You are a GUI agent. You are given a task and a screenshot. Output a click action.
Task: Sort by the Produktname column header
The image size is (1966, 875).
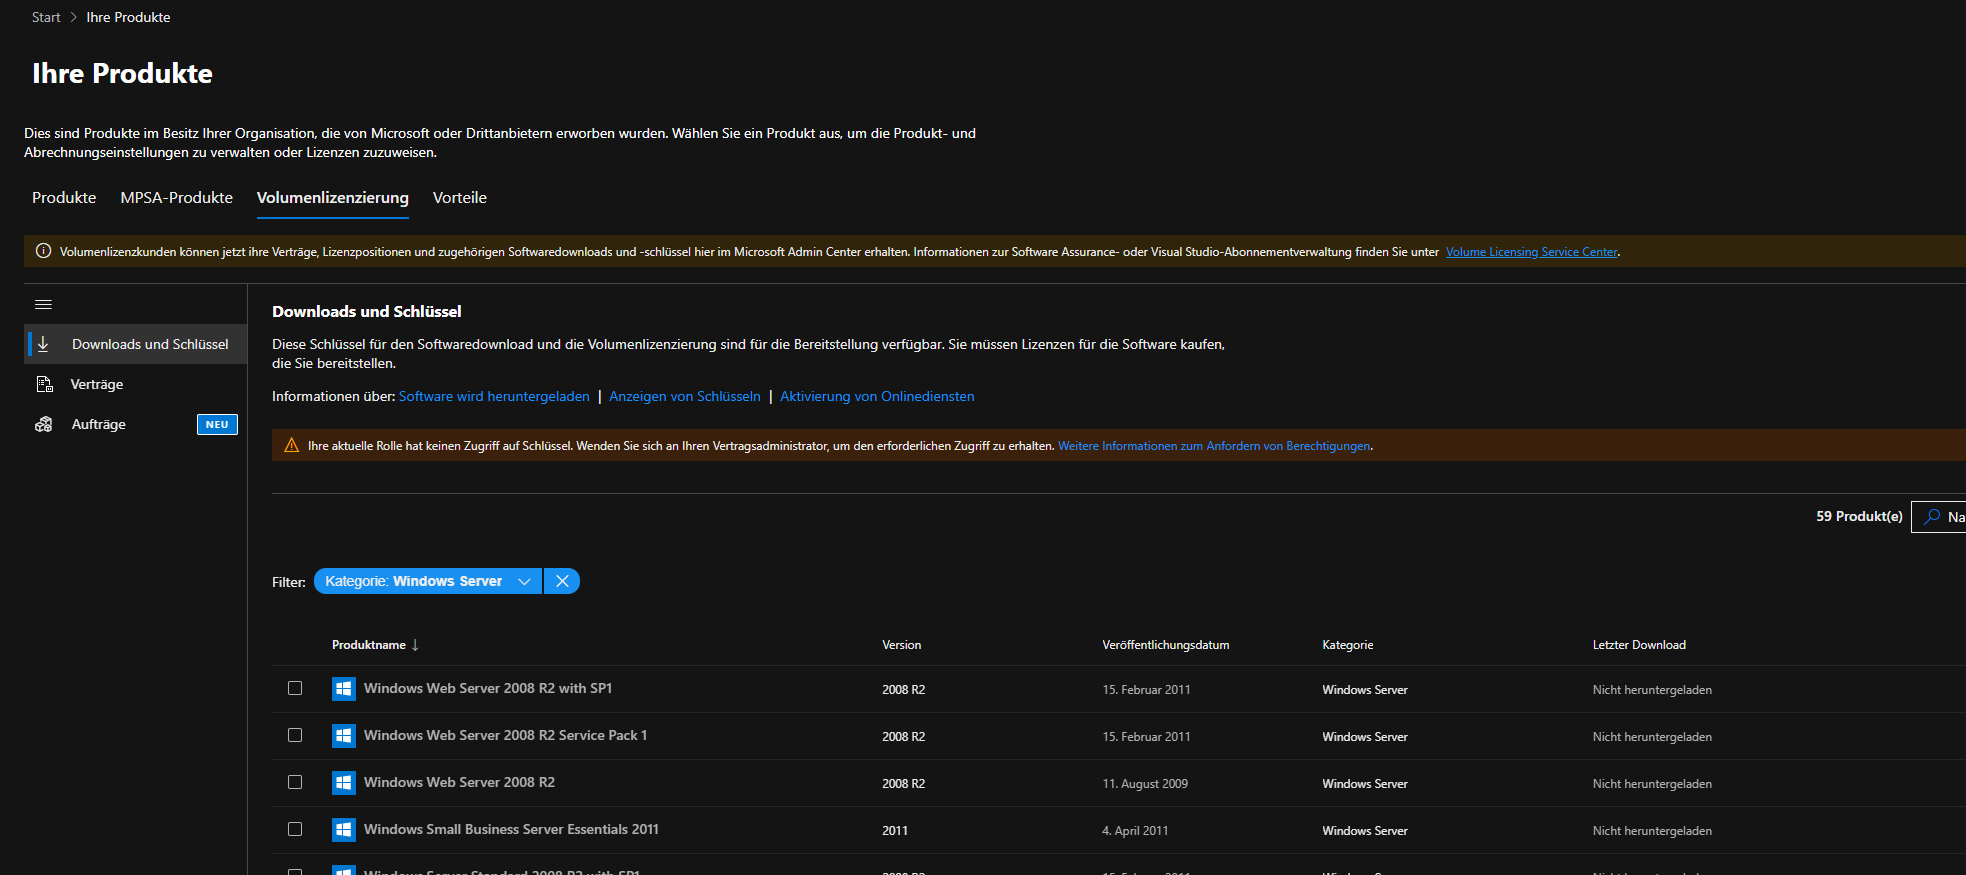369,645
